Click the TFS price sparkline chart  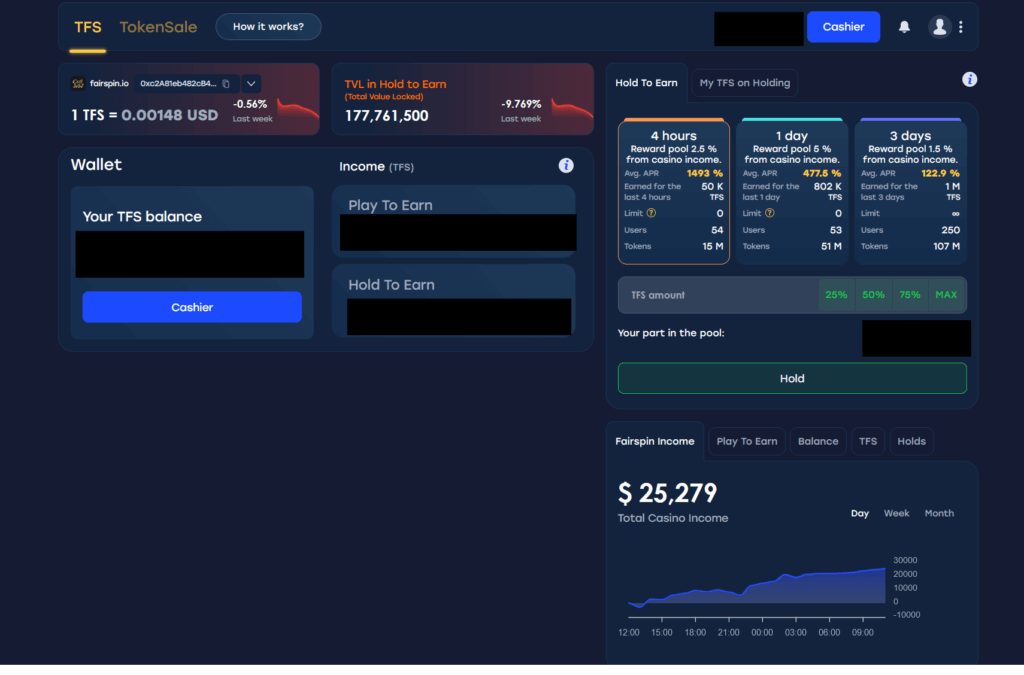click(298, 108)
